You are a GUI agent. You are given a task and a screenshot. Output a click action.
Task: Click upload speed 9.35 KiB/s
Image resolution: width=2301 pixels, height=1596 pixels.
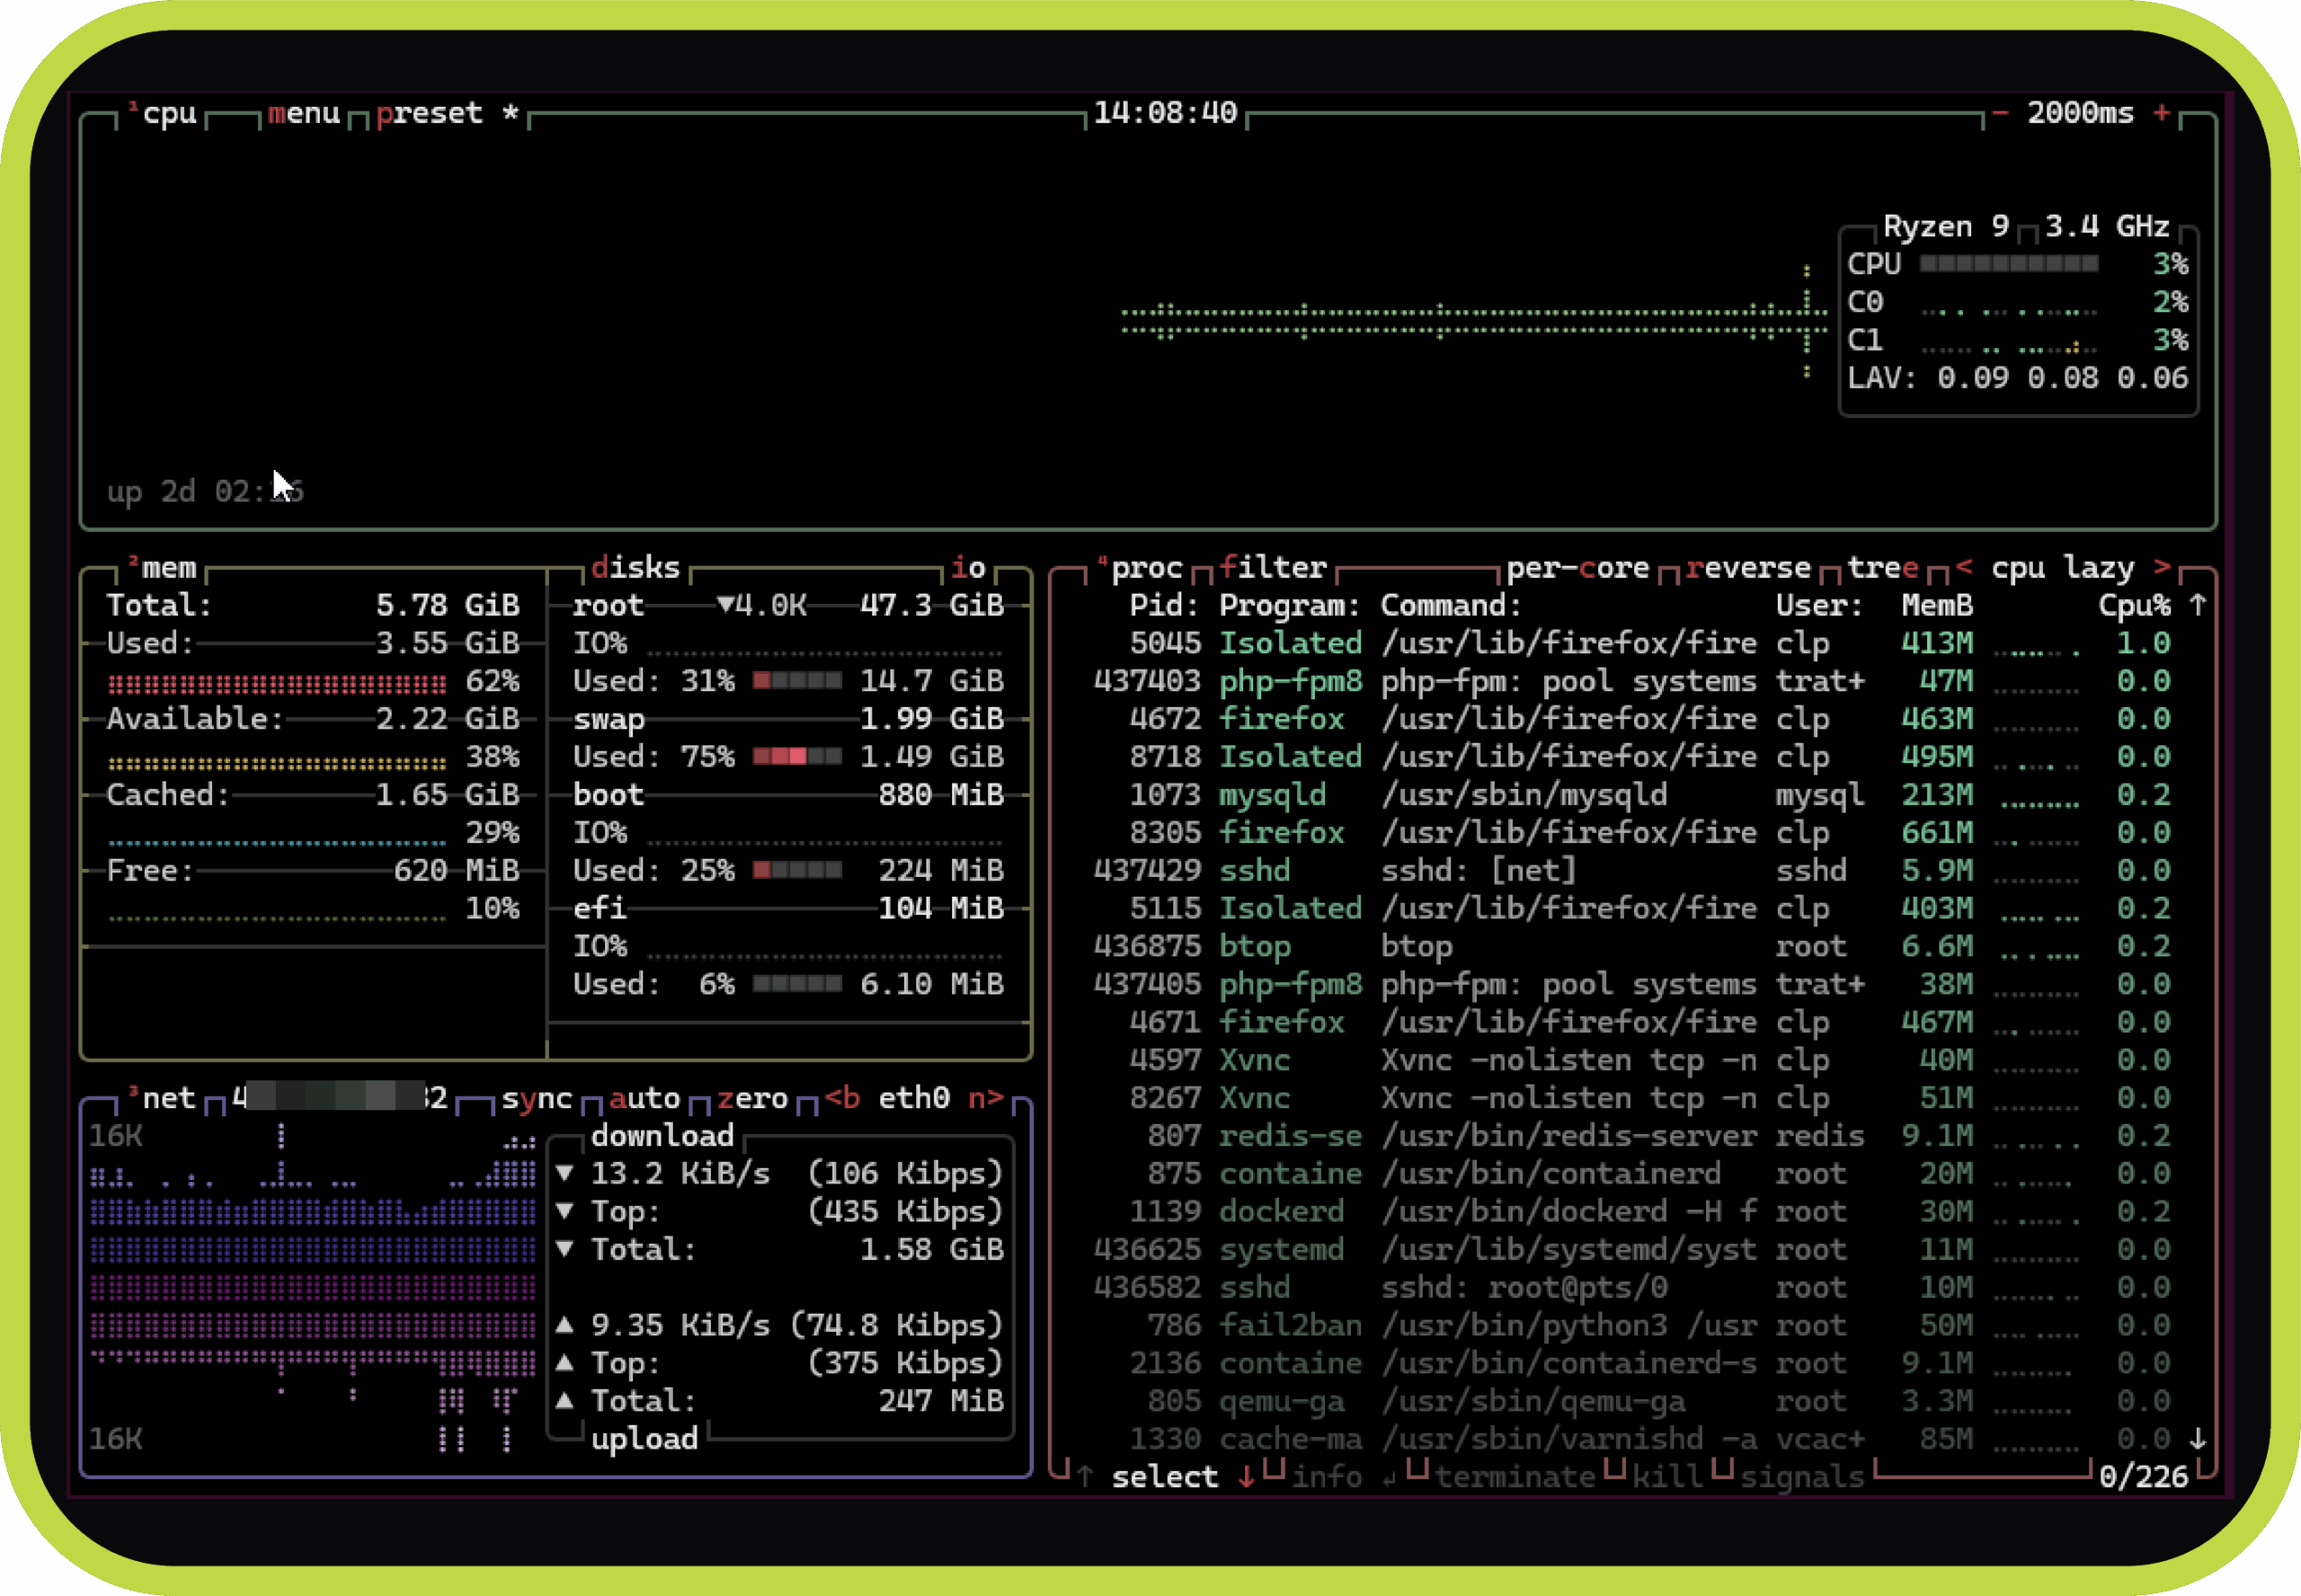(x=680, y=1326)
